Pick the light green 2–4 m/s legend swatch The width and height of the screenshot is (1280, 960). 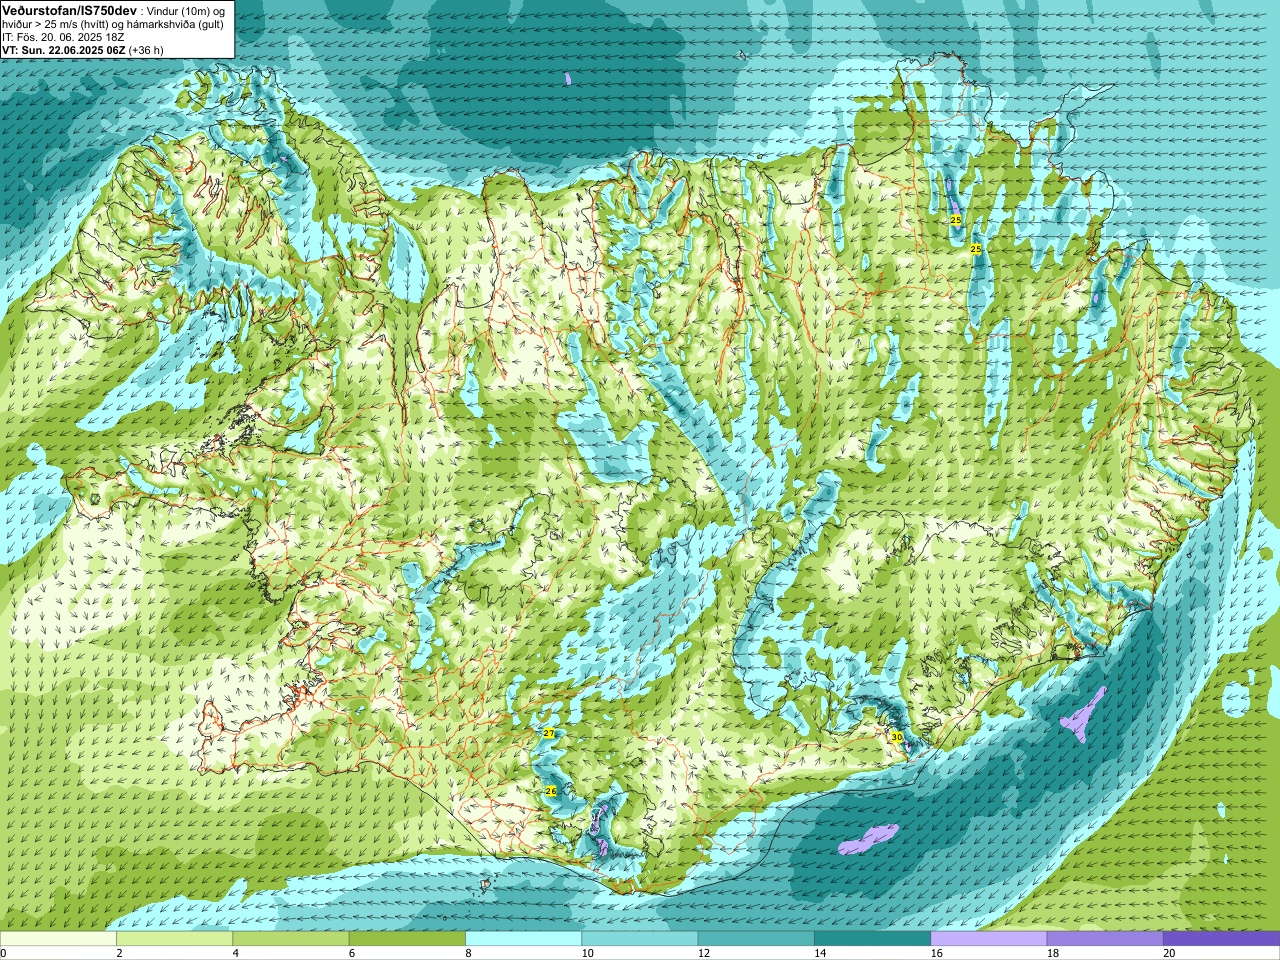[174, 939]
